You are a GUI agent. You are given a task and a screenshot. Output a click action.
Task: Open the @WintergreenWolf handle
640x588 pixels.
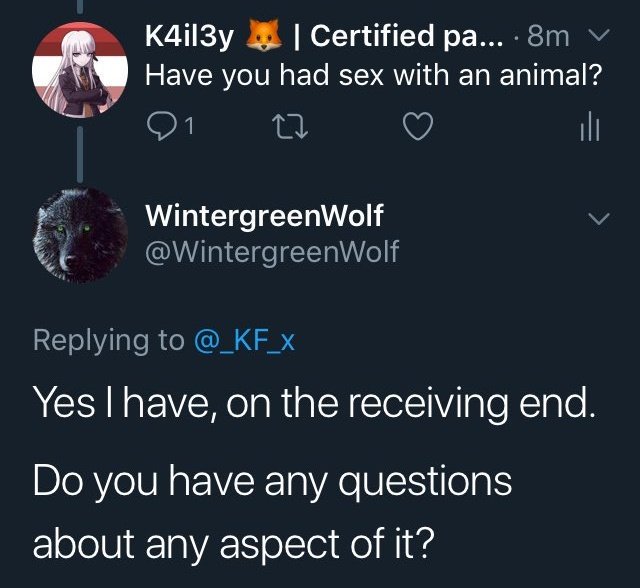coord(272,252)
